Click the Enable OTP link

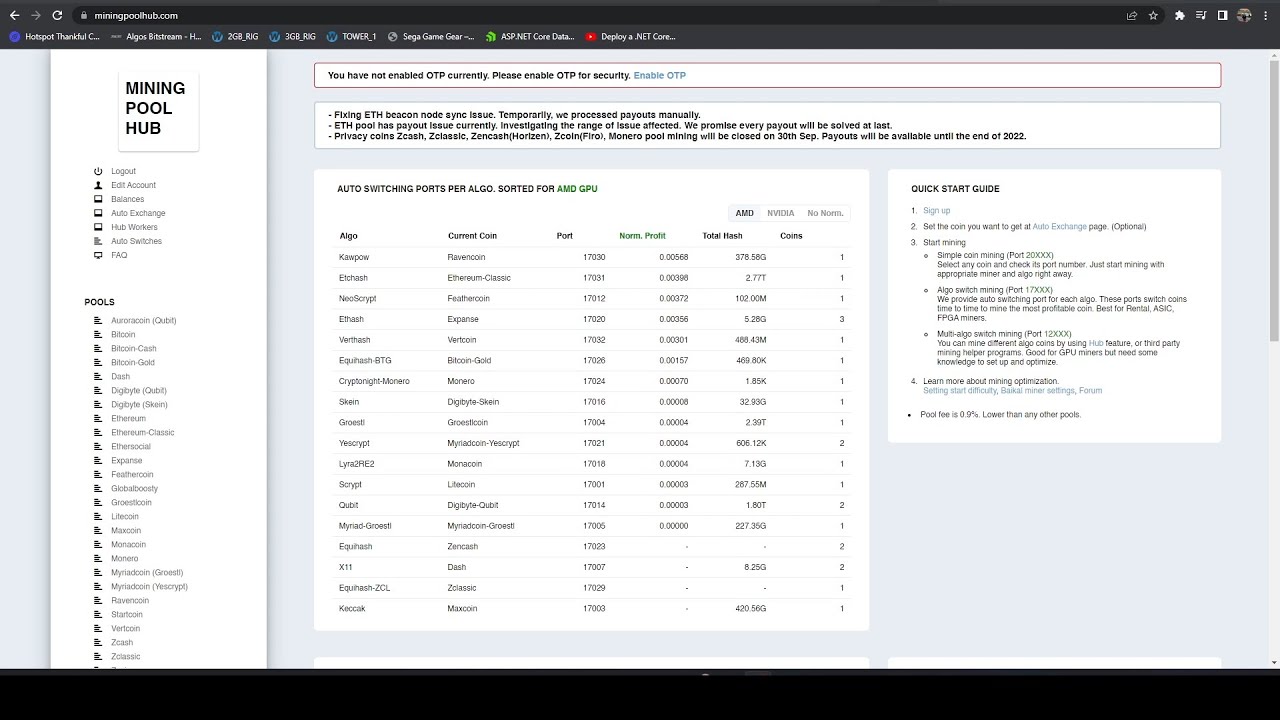click(x=659, y=75)
